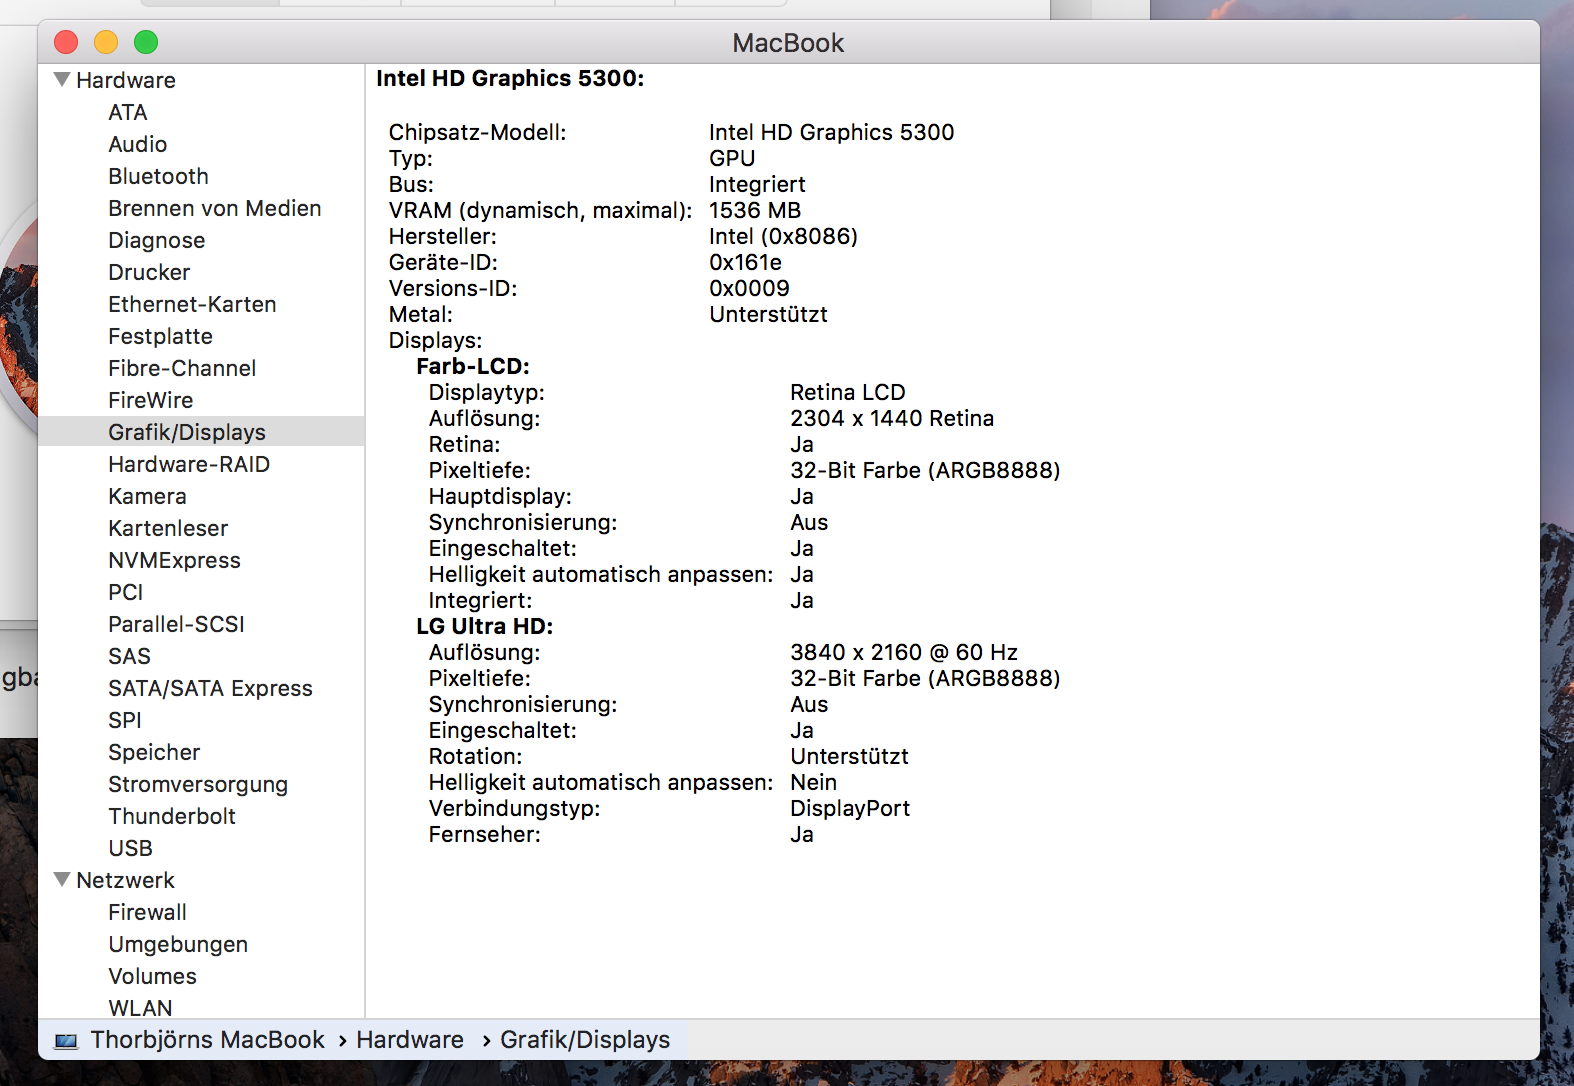This screenshot has width=1574, height=1086.
Task: Select Stromversorgung in the sidebar
Action: [x=198, y=784]
